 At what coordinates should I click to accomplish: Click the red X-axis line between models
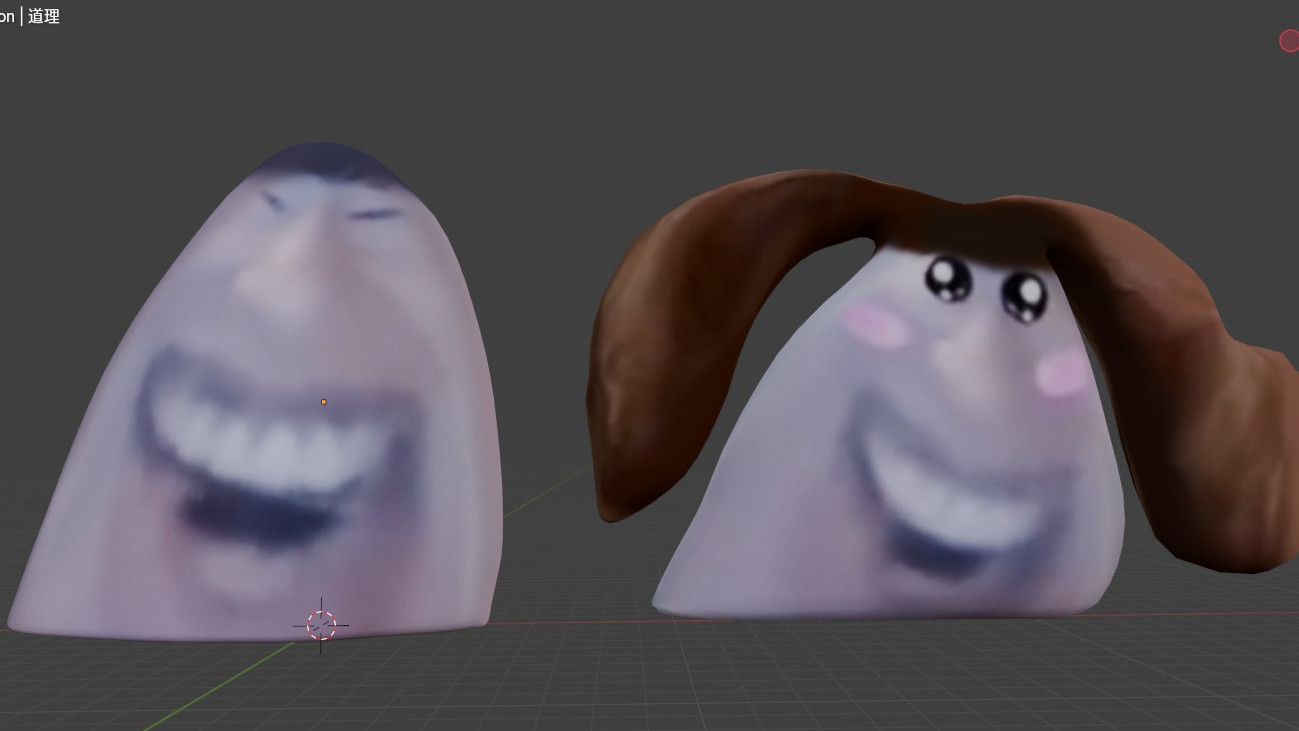(x=570, y=622)
